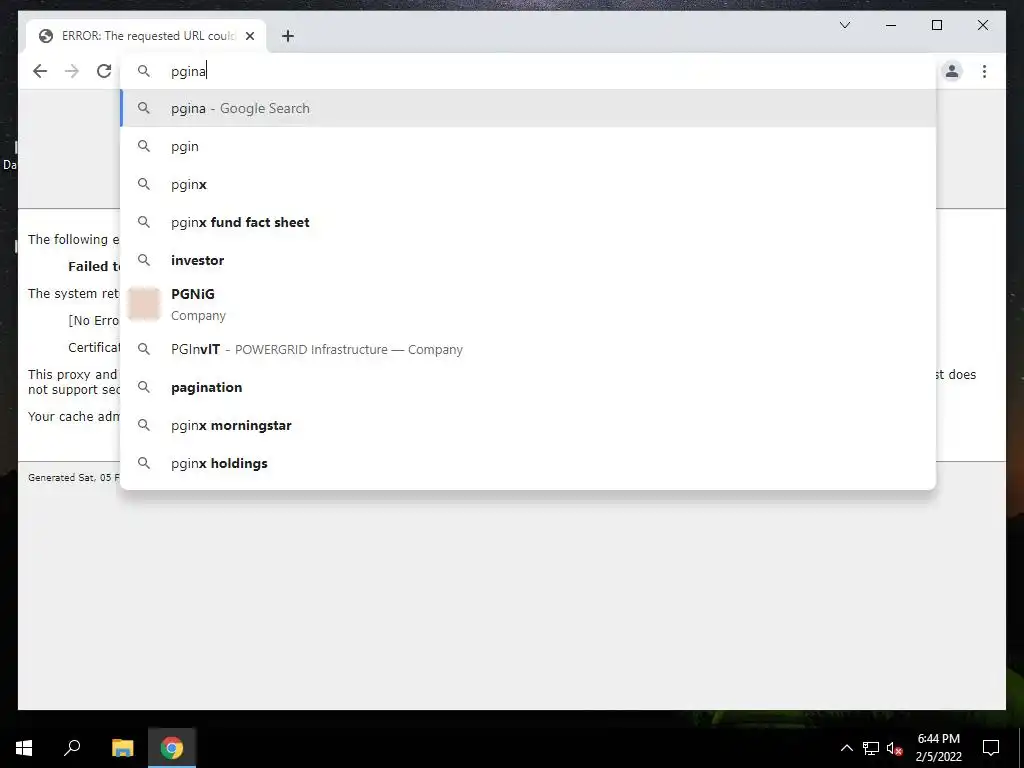Click the browser back arrow
This screenshot has width=1024, height=768.
point(40,71)
